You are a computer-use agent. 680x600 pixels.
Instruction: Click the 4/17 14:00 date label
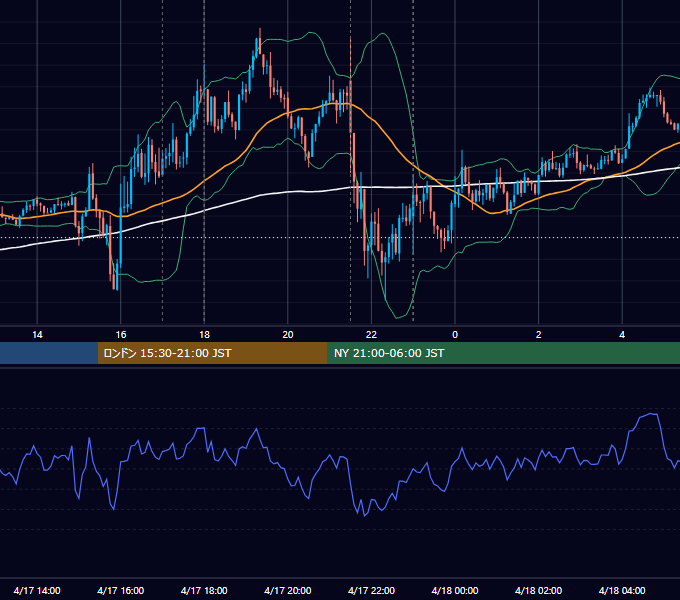(37, 590)
